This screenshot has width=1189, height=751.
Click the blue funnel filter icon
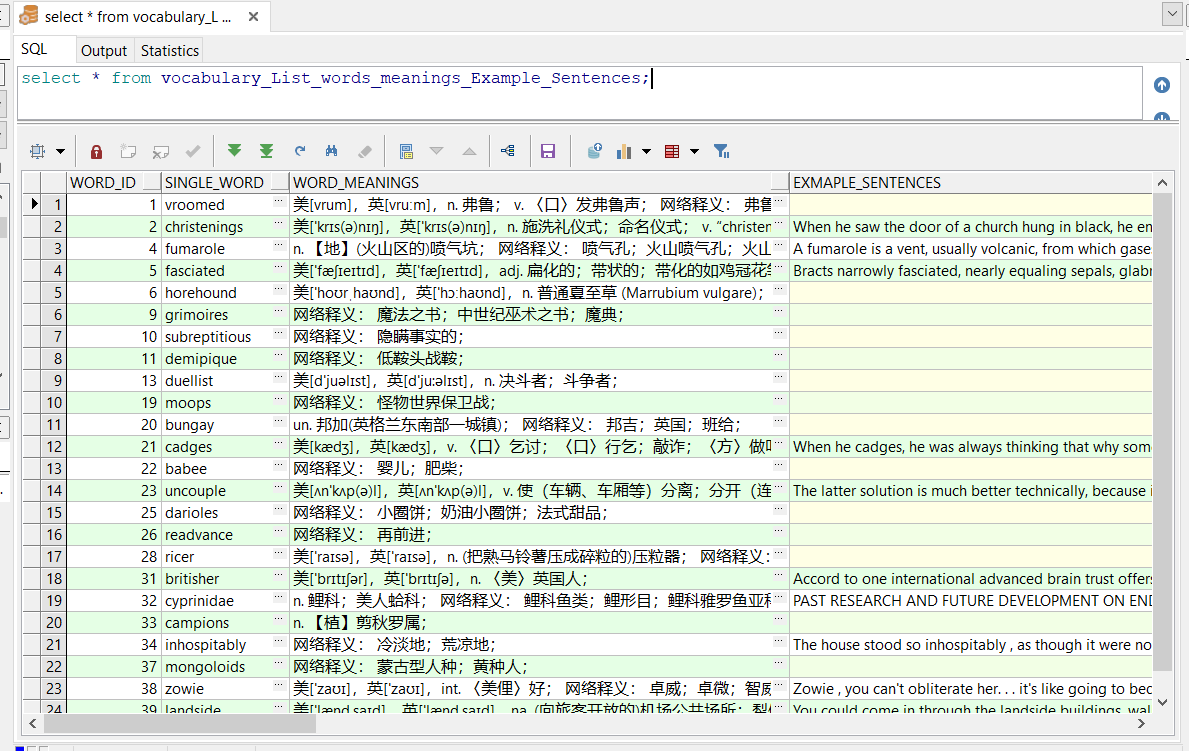721,151
